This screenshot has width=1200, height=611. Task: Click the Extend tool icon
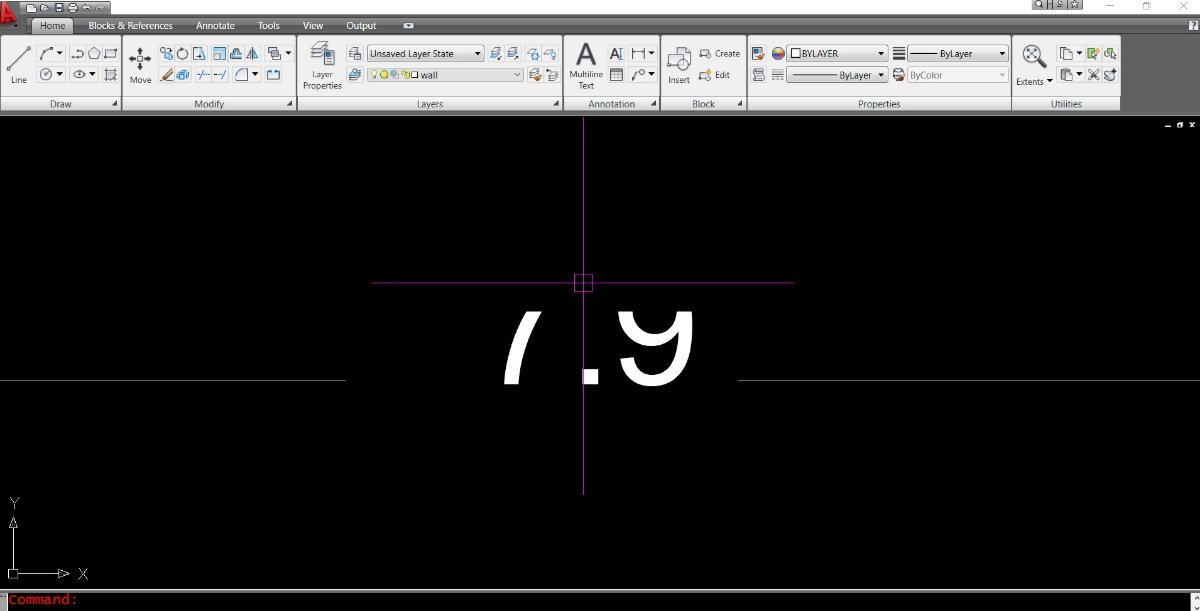point(220,75)
